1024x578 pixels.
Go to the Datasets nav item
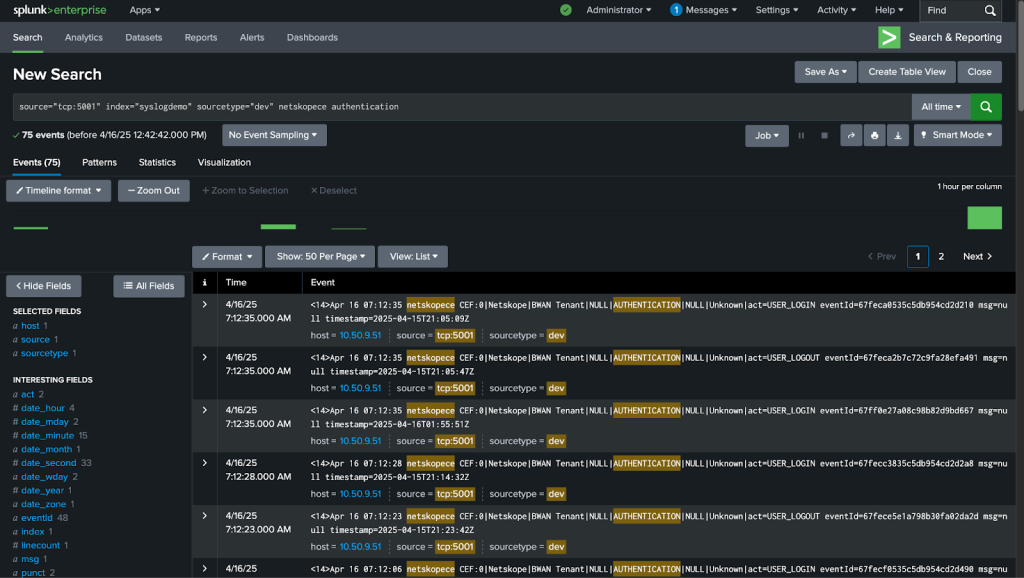tap(144, 37)
